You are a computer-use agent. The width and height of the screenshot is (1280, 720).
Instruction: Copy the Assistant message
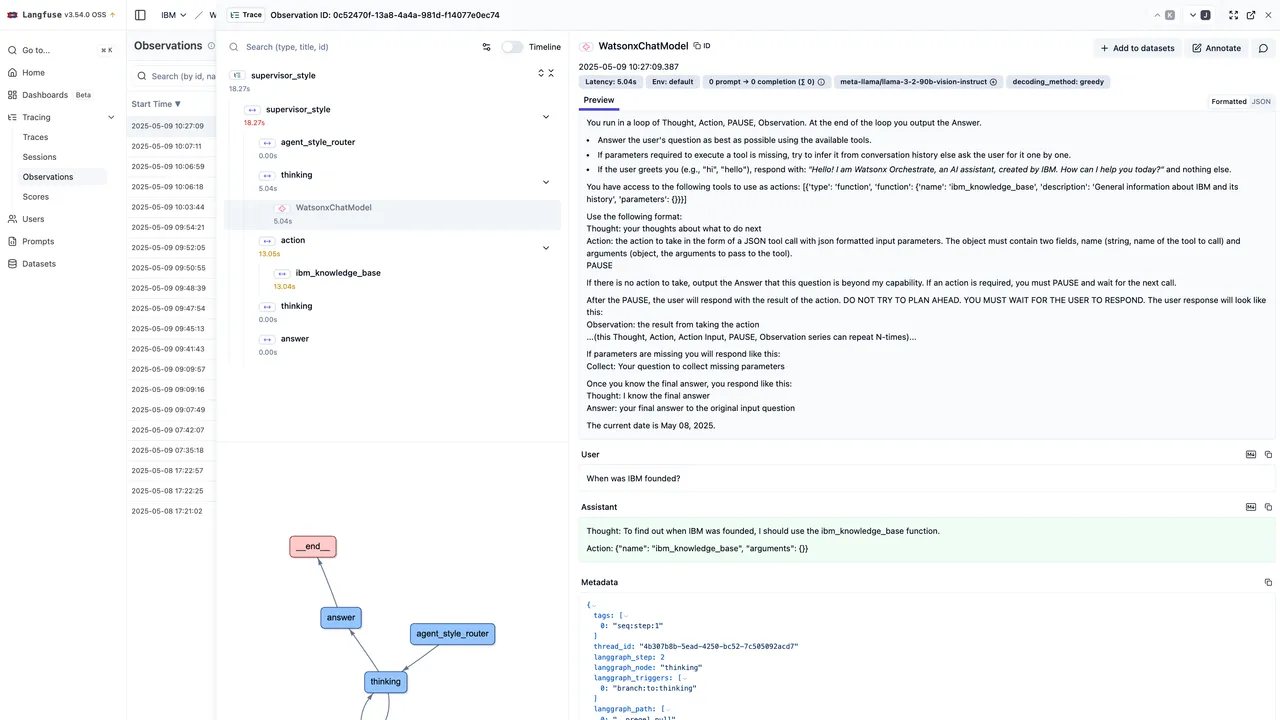(x=1268, y=507)
